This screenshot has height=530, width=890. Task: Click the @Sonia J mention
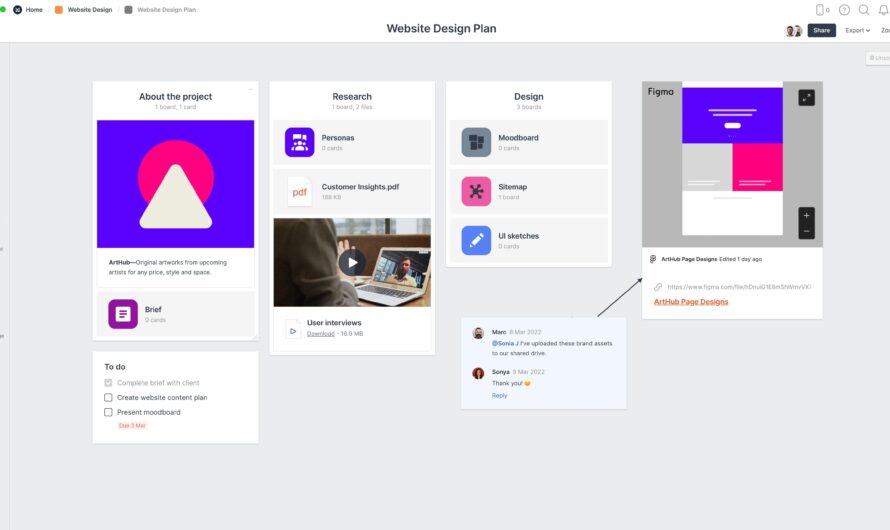point(505,343)
